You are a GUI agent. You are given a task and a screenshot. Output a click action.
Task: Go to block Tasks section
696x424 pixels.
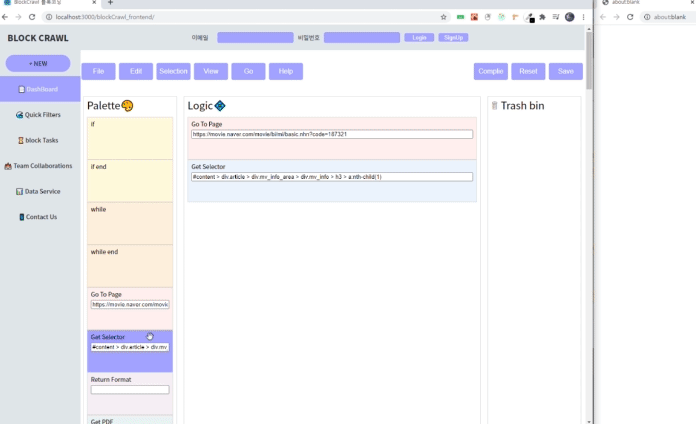click(x=40, y=140)
